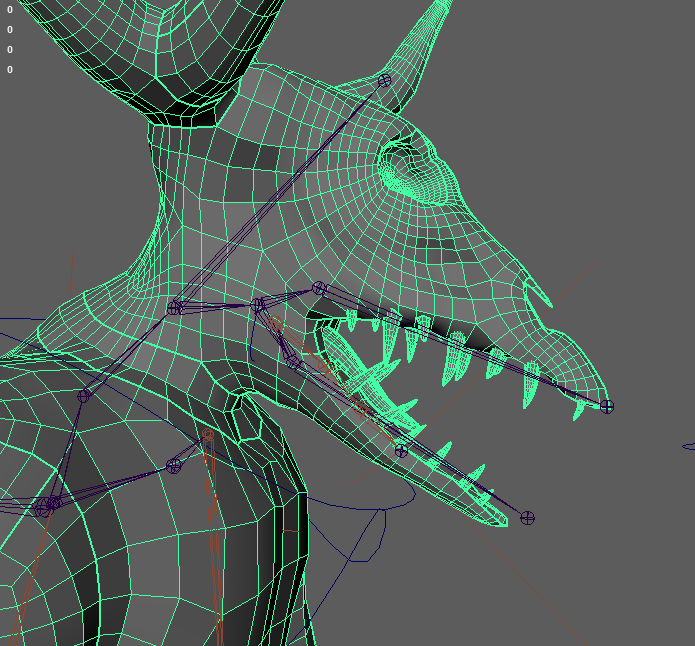
Task: Select the upper jaw root joint
Action: [319, 288]
